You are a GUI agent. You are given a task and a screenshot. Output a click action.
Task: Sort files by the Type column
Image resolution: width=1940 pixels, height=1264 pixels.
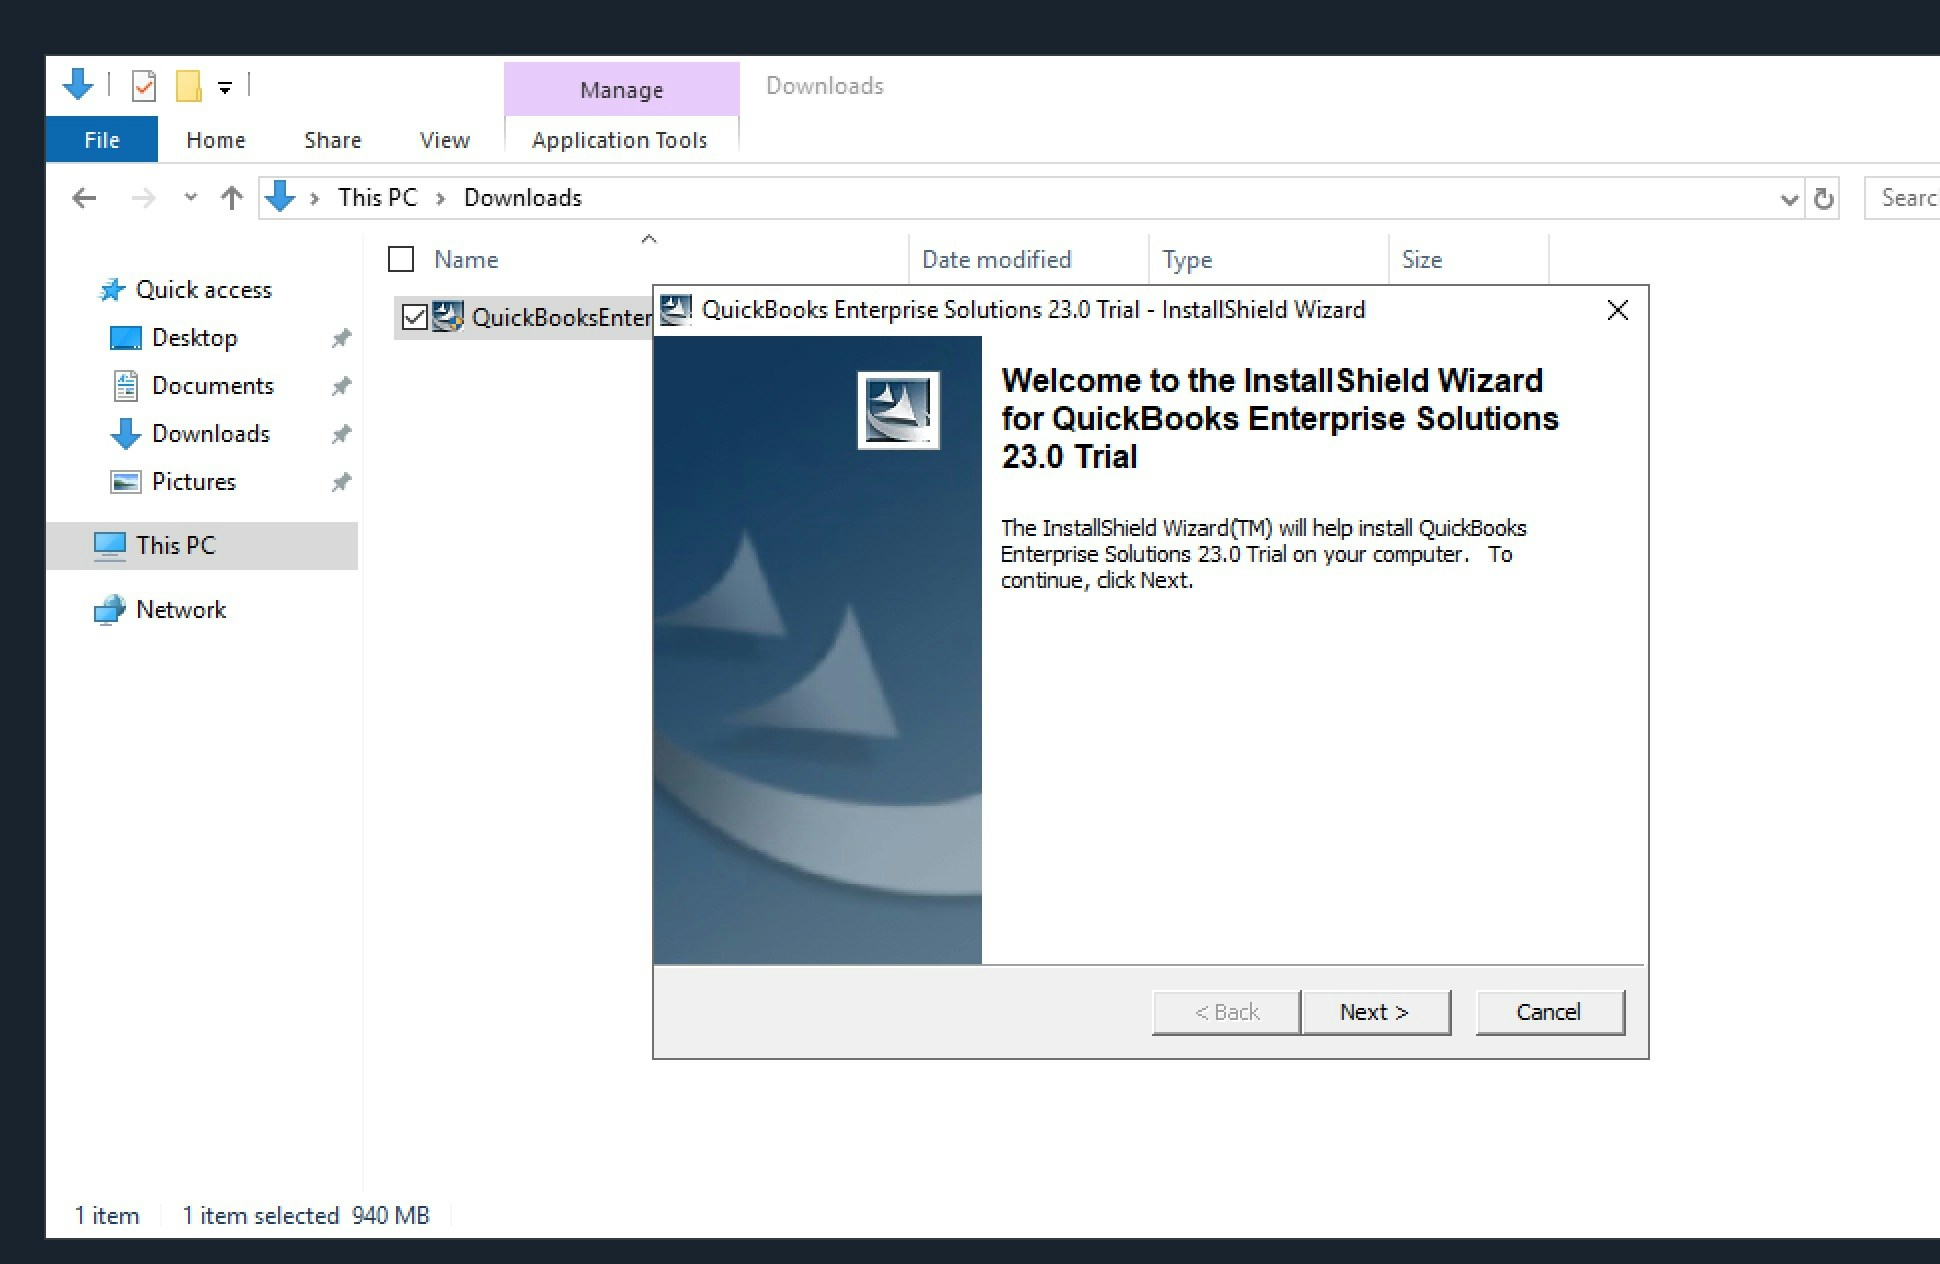1187,260
